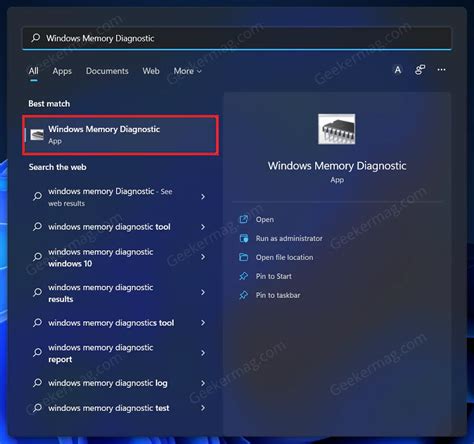
Task: Switch to the Documents tab
Action: tap(107, 71)
